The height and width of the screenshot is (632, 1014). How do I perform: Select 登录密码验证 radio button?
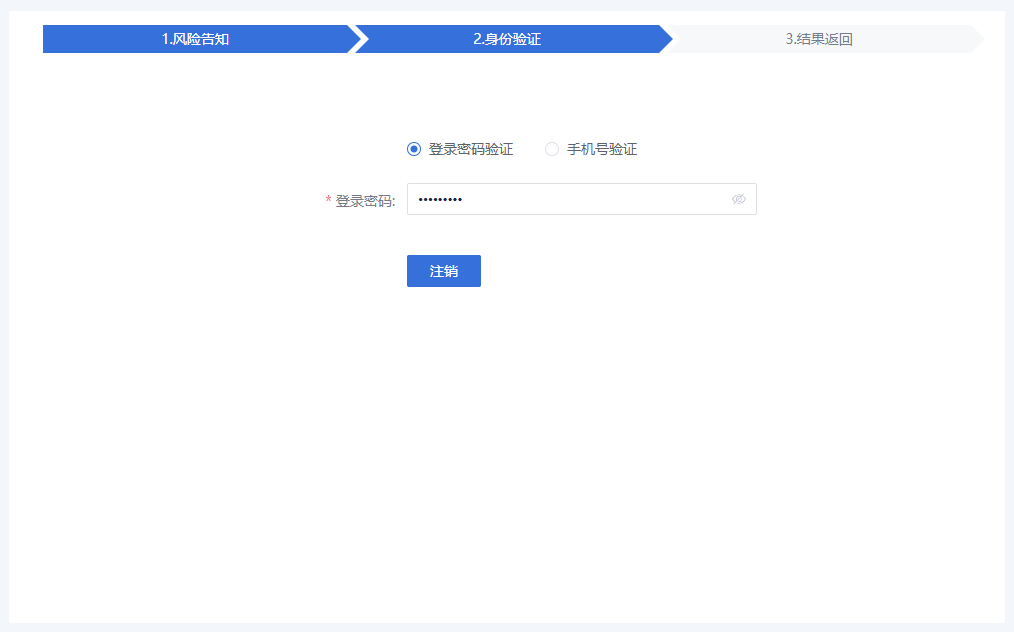click(x=414, y=149)
